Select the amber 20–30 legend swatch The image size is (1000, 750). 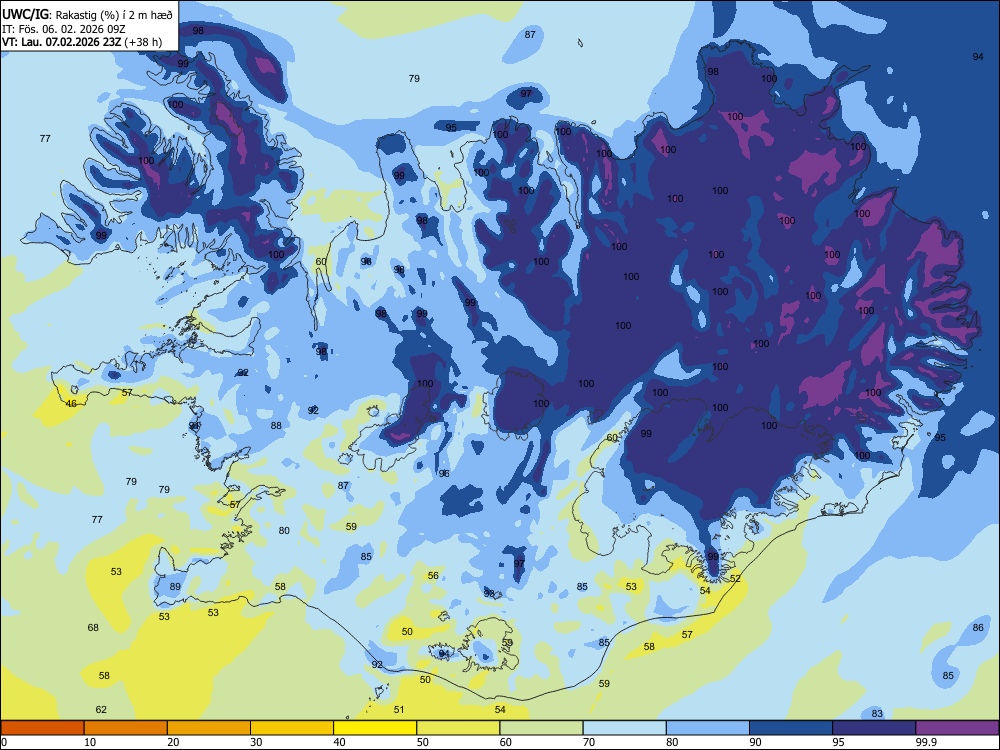(x=209, y=728)
